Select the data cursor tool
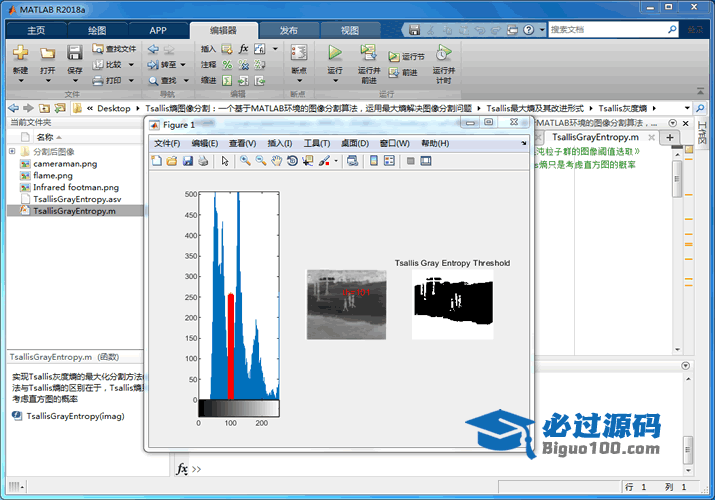The width and height of the screenshot is (715, 500). tap(308, 161)
